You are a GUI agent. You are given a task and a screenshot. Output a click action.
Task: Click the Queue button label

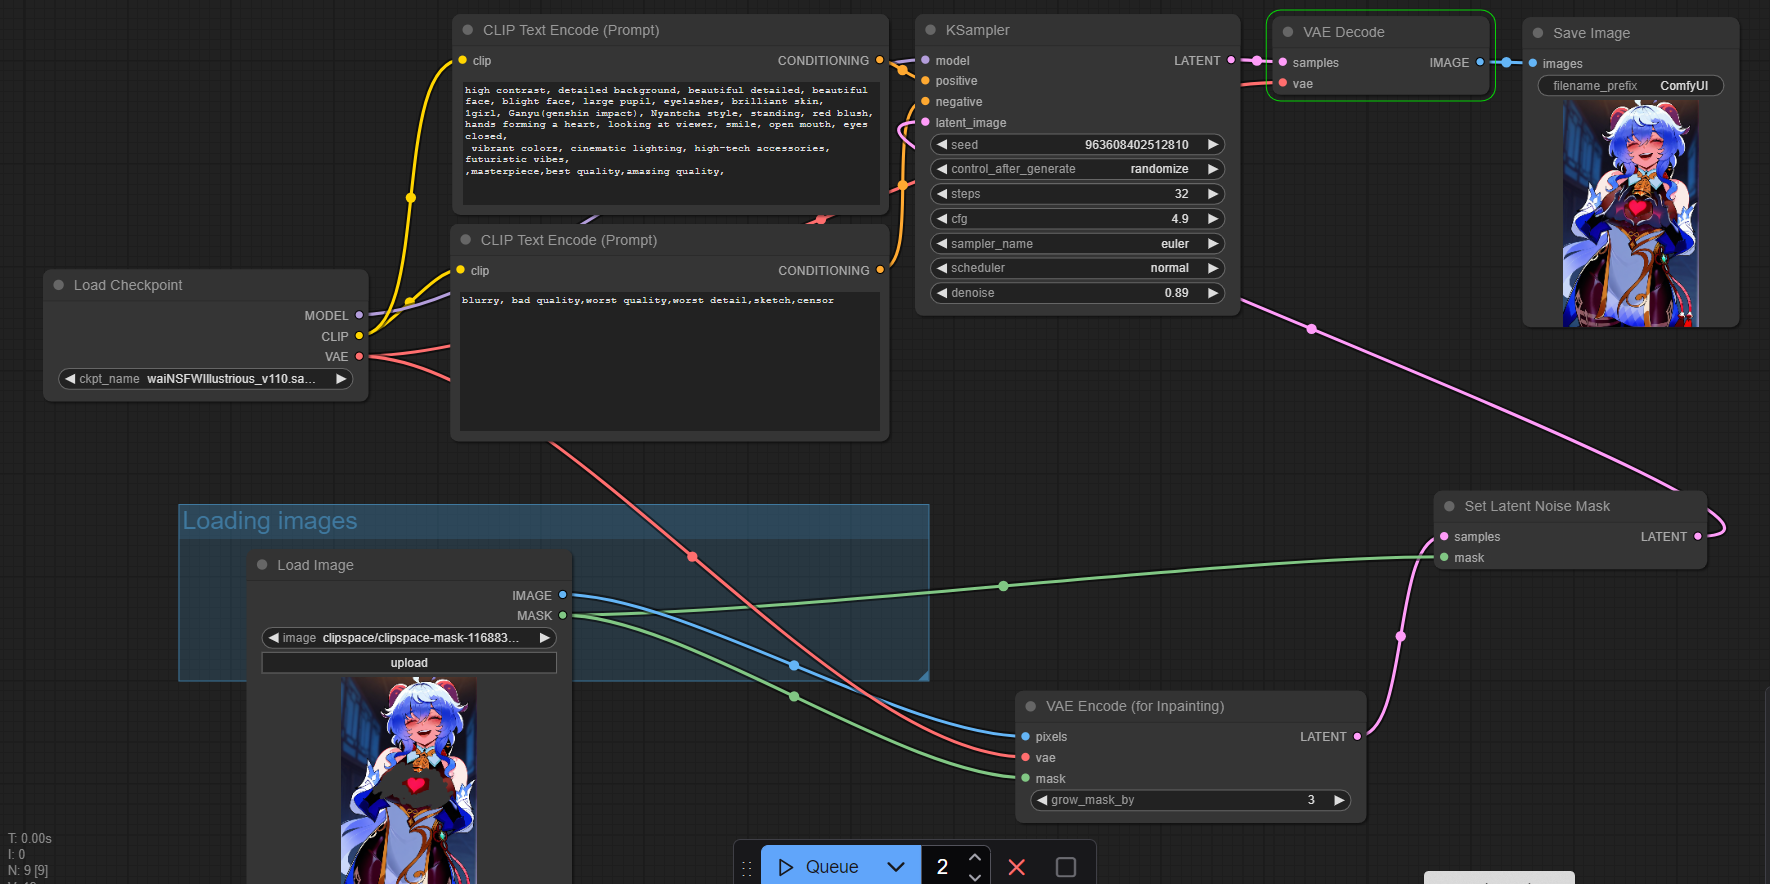pyautogui.click(x=832, y=867)
